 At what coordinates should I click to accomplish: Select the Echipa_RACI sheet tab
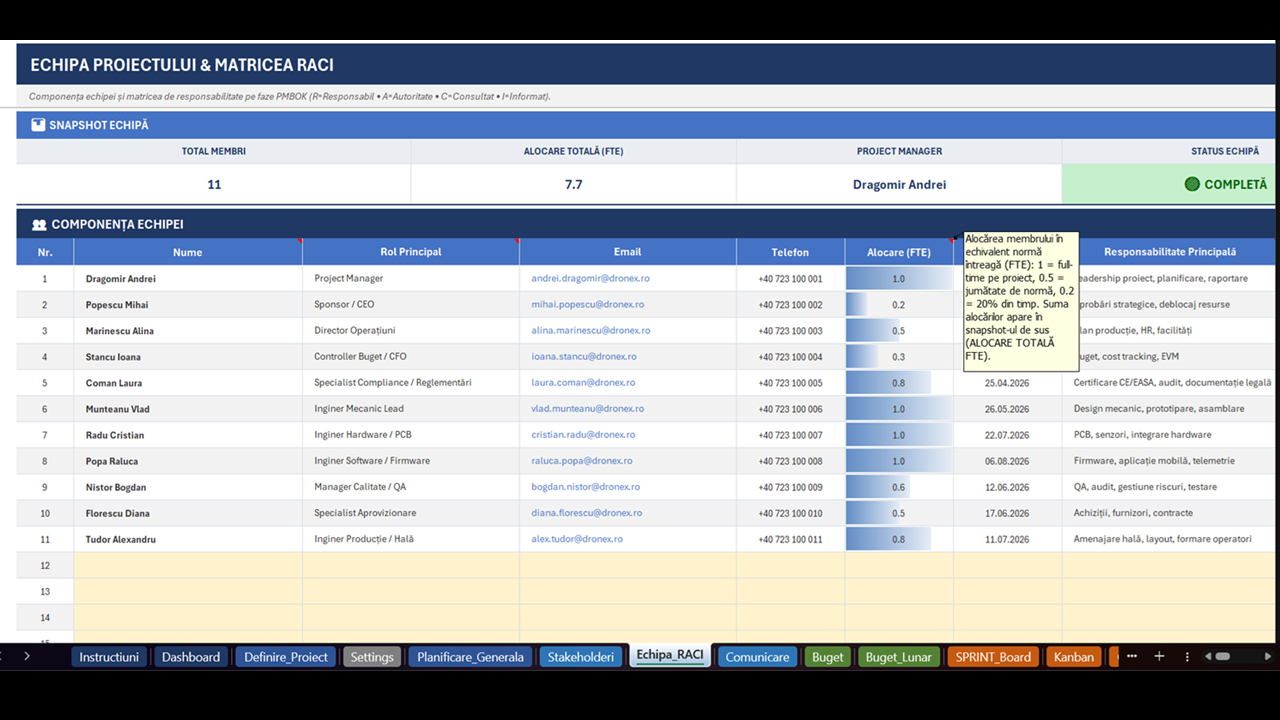pyautogui.click(x=670, y=656)
